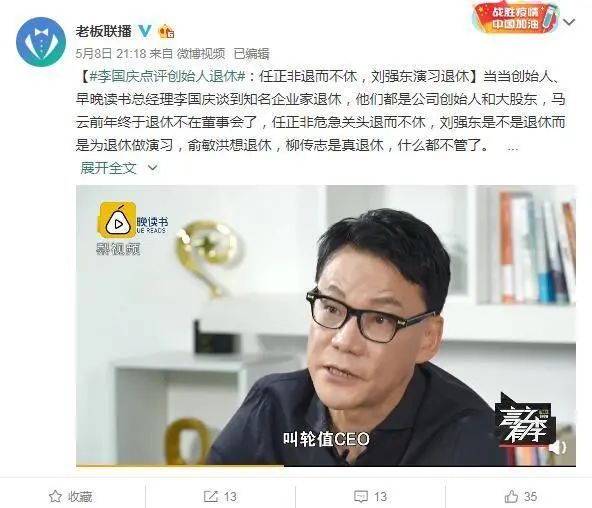
Task: Open the 老板联播 username link
Action: pos(103,31)
